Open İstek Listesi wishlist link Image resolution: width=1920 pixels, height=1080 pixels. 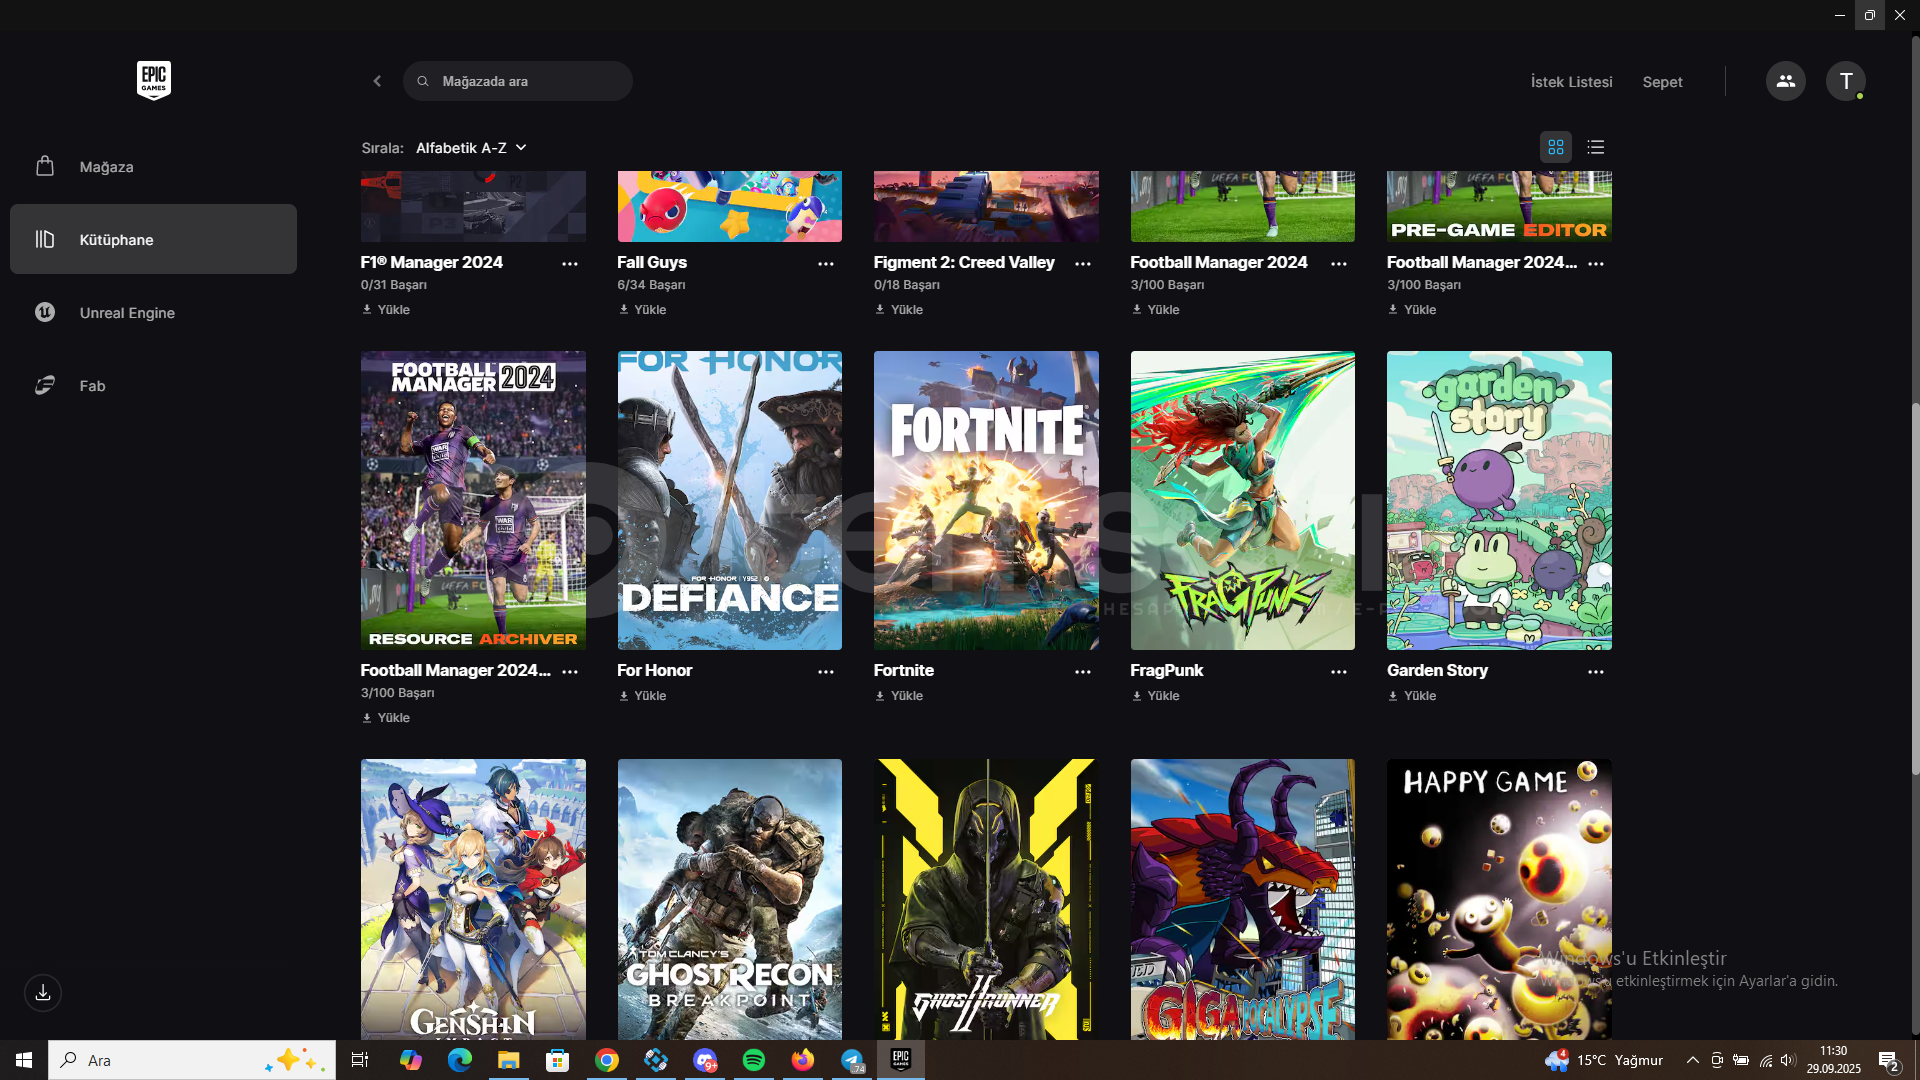click(1571, 82)
